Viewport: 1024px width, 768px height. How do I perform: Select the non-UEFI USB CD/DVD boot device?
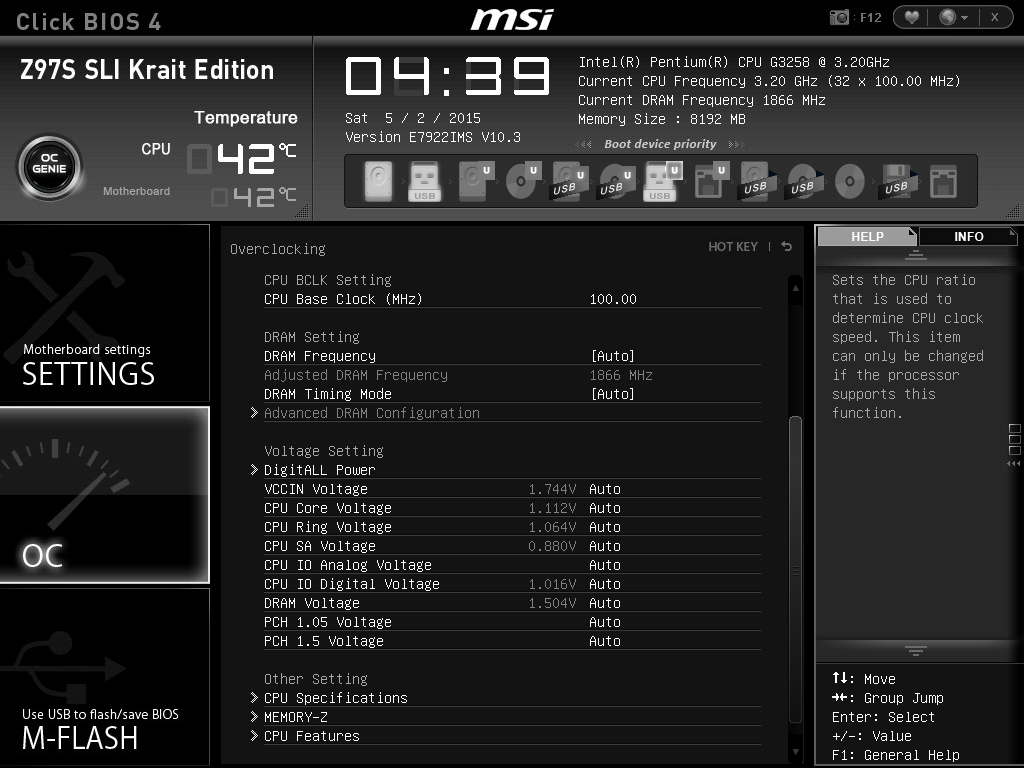[x=804, y=181]
